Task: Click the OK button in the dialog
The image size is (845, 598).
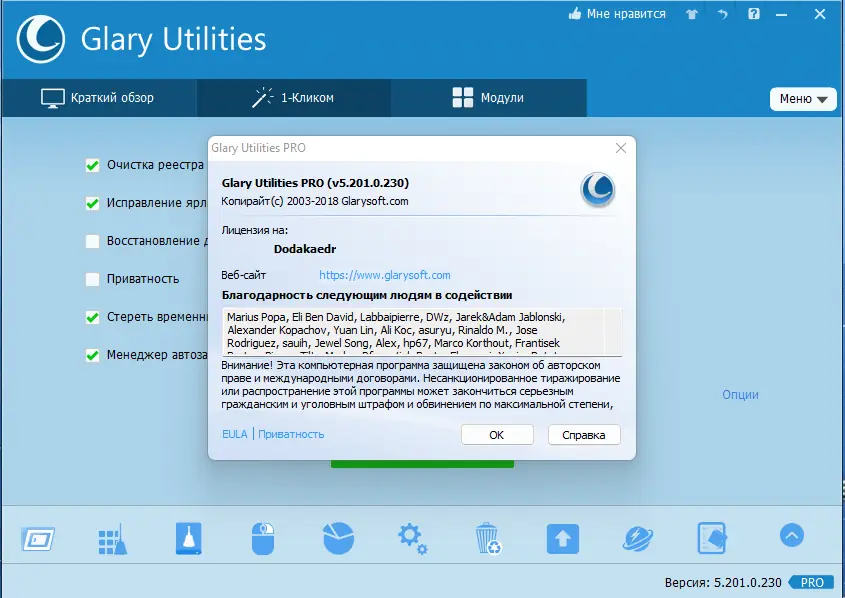Action: tap(497, 434)
